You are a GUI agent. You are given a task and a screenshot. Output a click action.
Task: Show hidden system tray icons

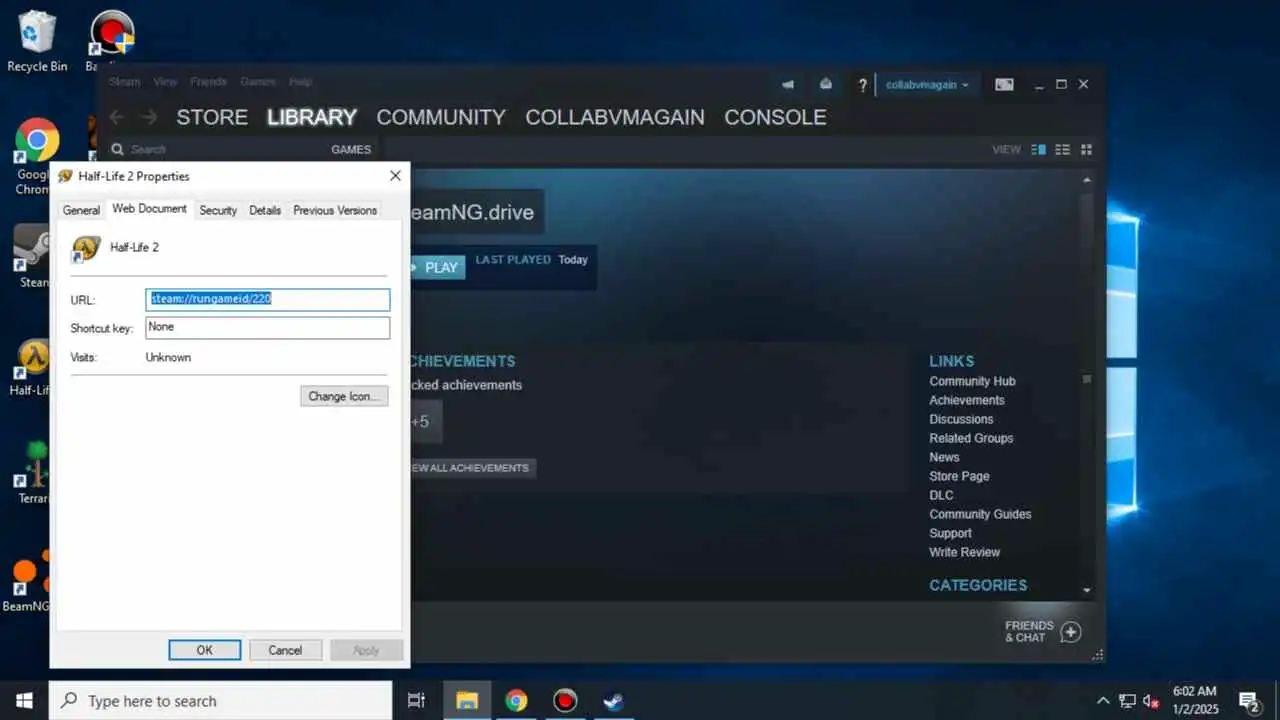1103,700
